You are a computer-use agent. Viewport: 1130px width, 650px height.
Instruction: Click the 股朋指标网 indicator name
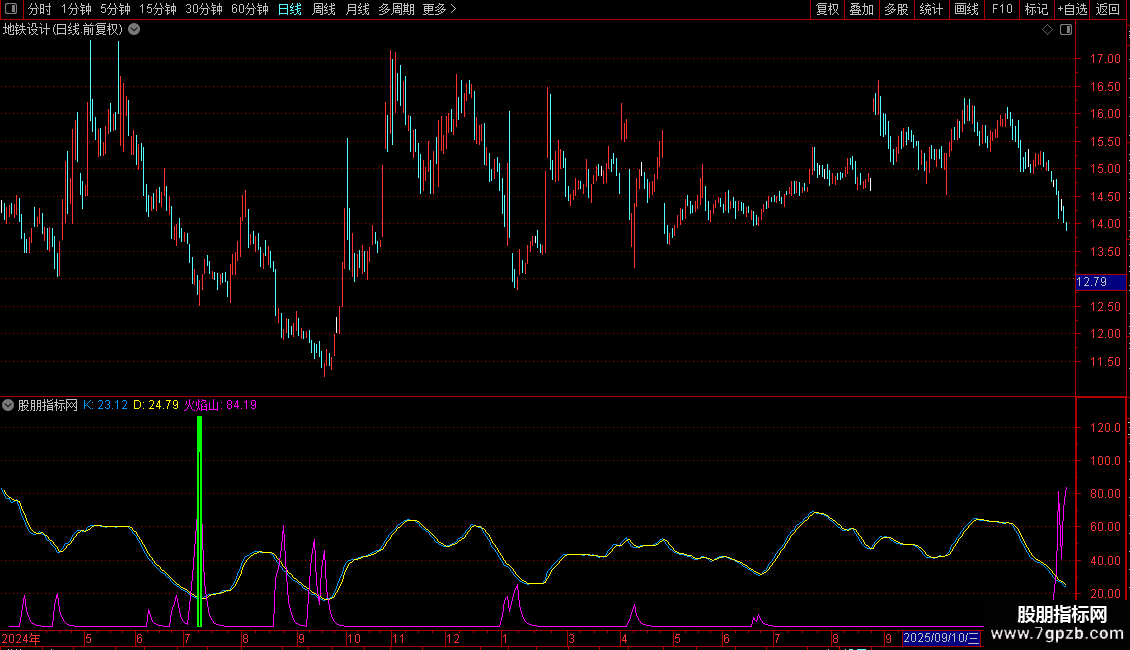tap(48, 405)
